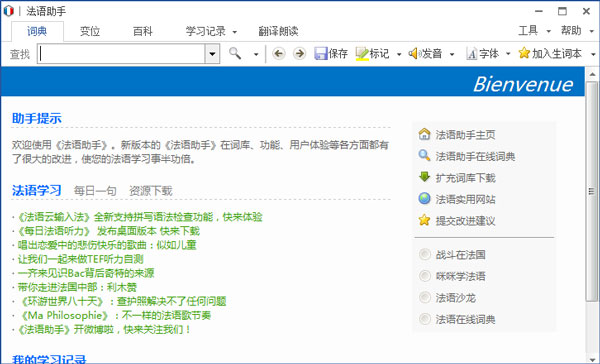Switch to the 变位 tab
The height and width of the screenshot is (364, 600).
(x=90, y=31)
